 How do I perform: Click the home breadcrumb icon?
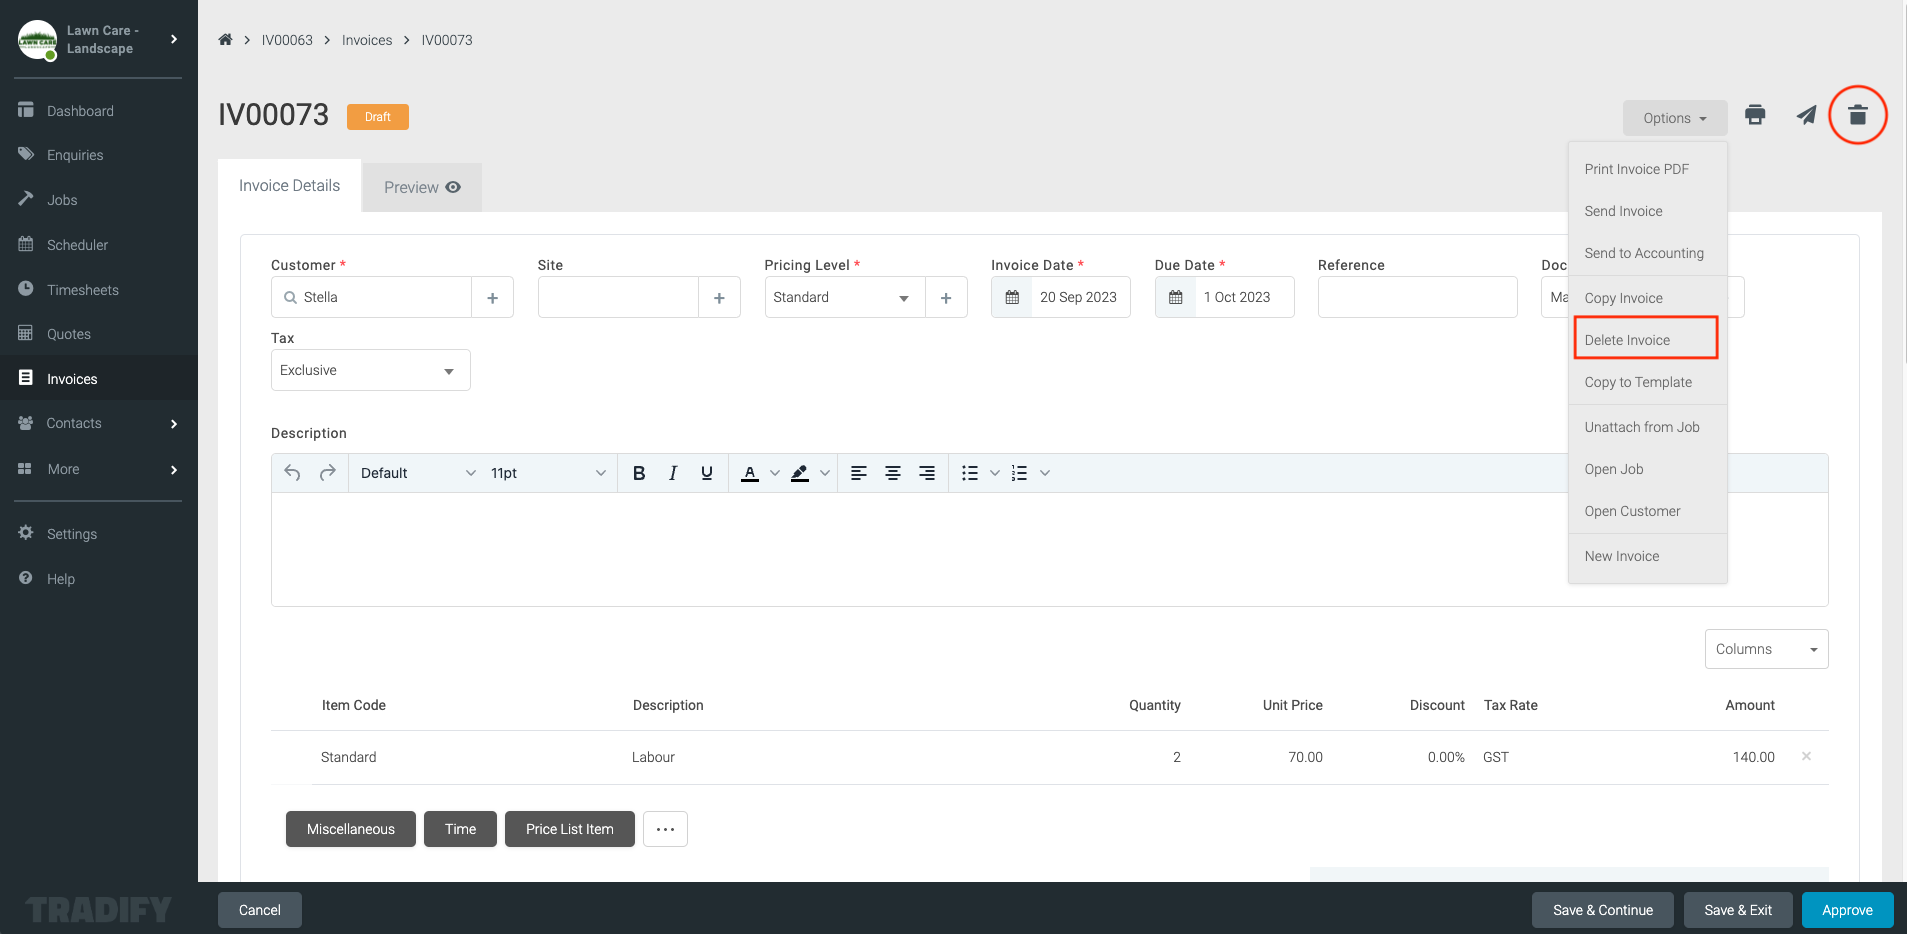click(x=225, y=39)
